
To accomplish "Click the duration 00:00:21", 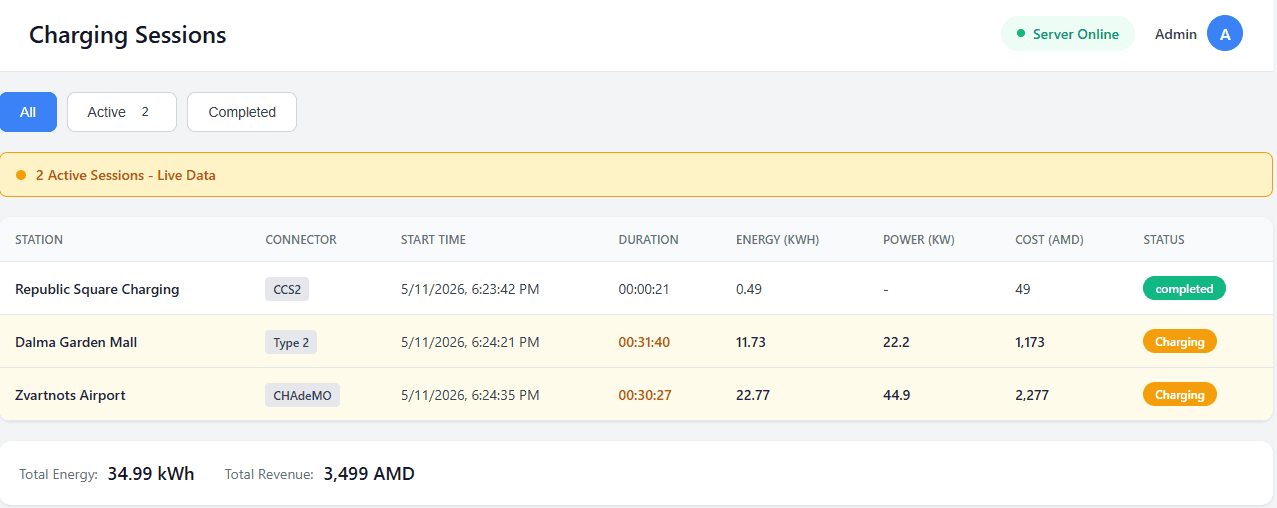I will tap(644, 289).
